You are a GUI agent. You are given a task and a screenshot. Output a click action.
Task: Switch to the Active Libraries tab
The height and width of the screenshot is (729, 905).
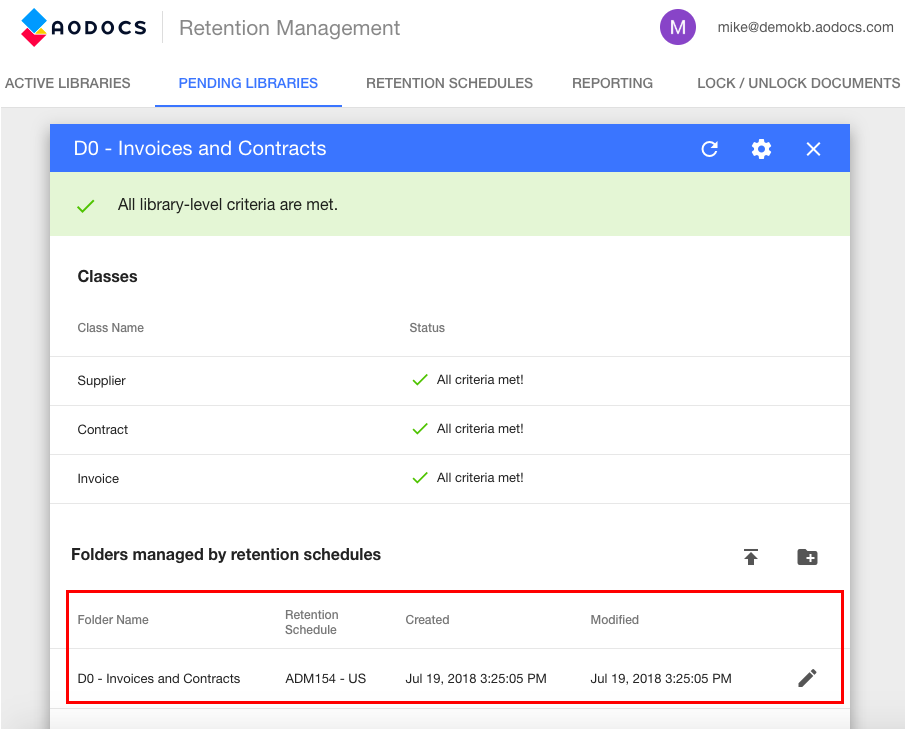click(x=68, y=83)
